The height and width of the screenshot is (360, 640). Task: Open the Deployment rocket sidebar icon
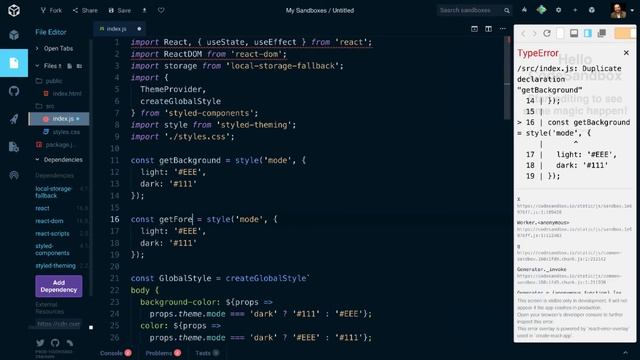pos(14,119)
